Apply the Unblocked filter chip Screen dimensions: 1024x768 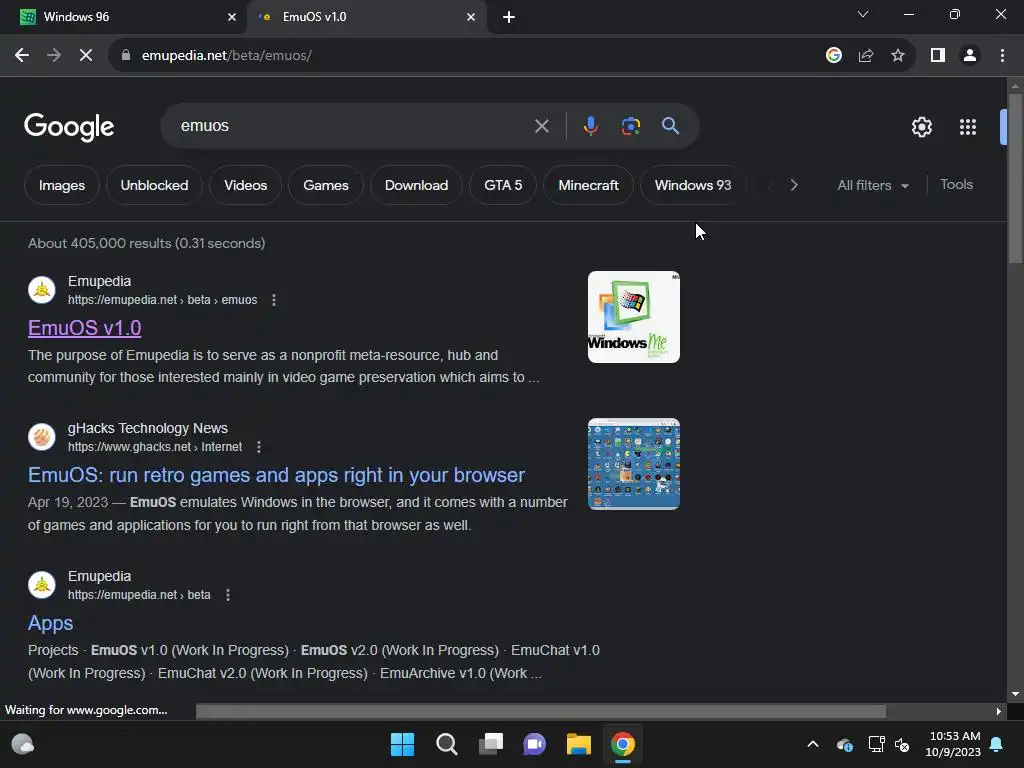tap(154, 185)
